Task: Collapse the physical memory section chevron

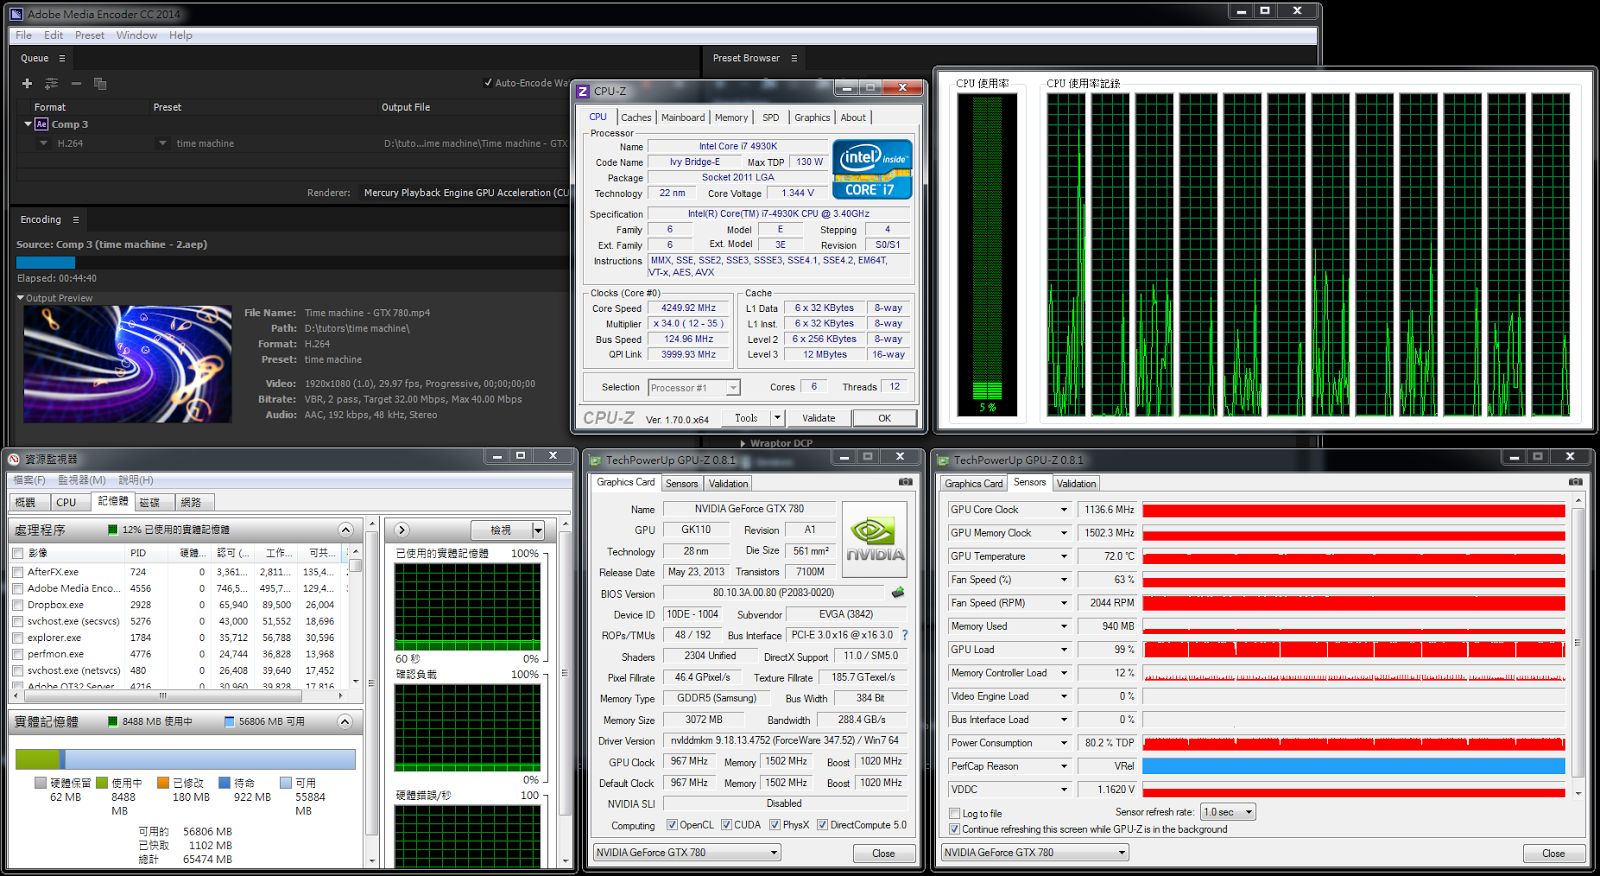Action: [345, 721]
